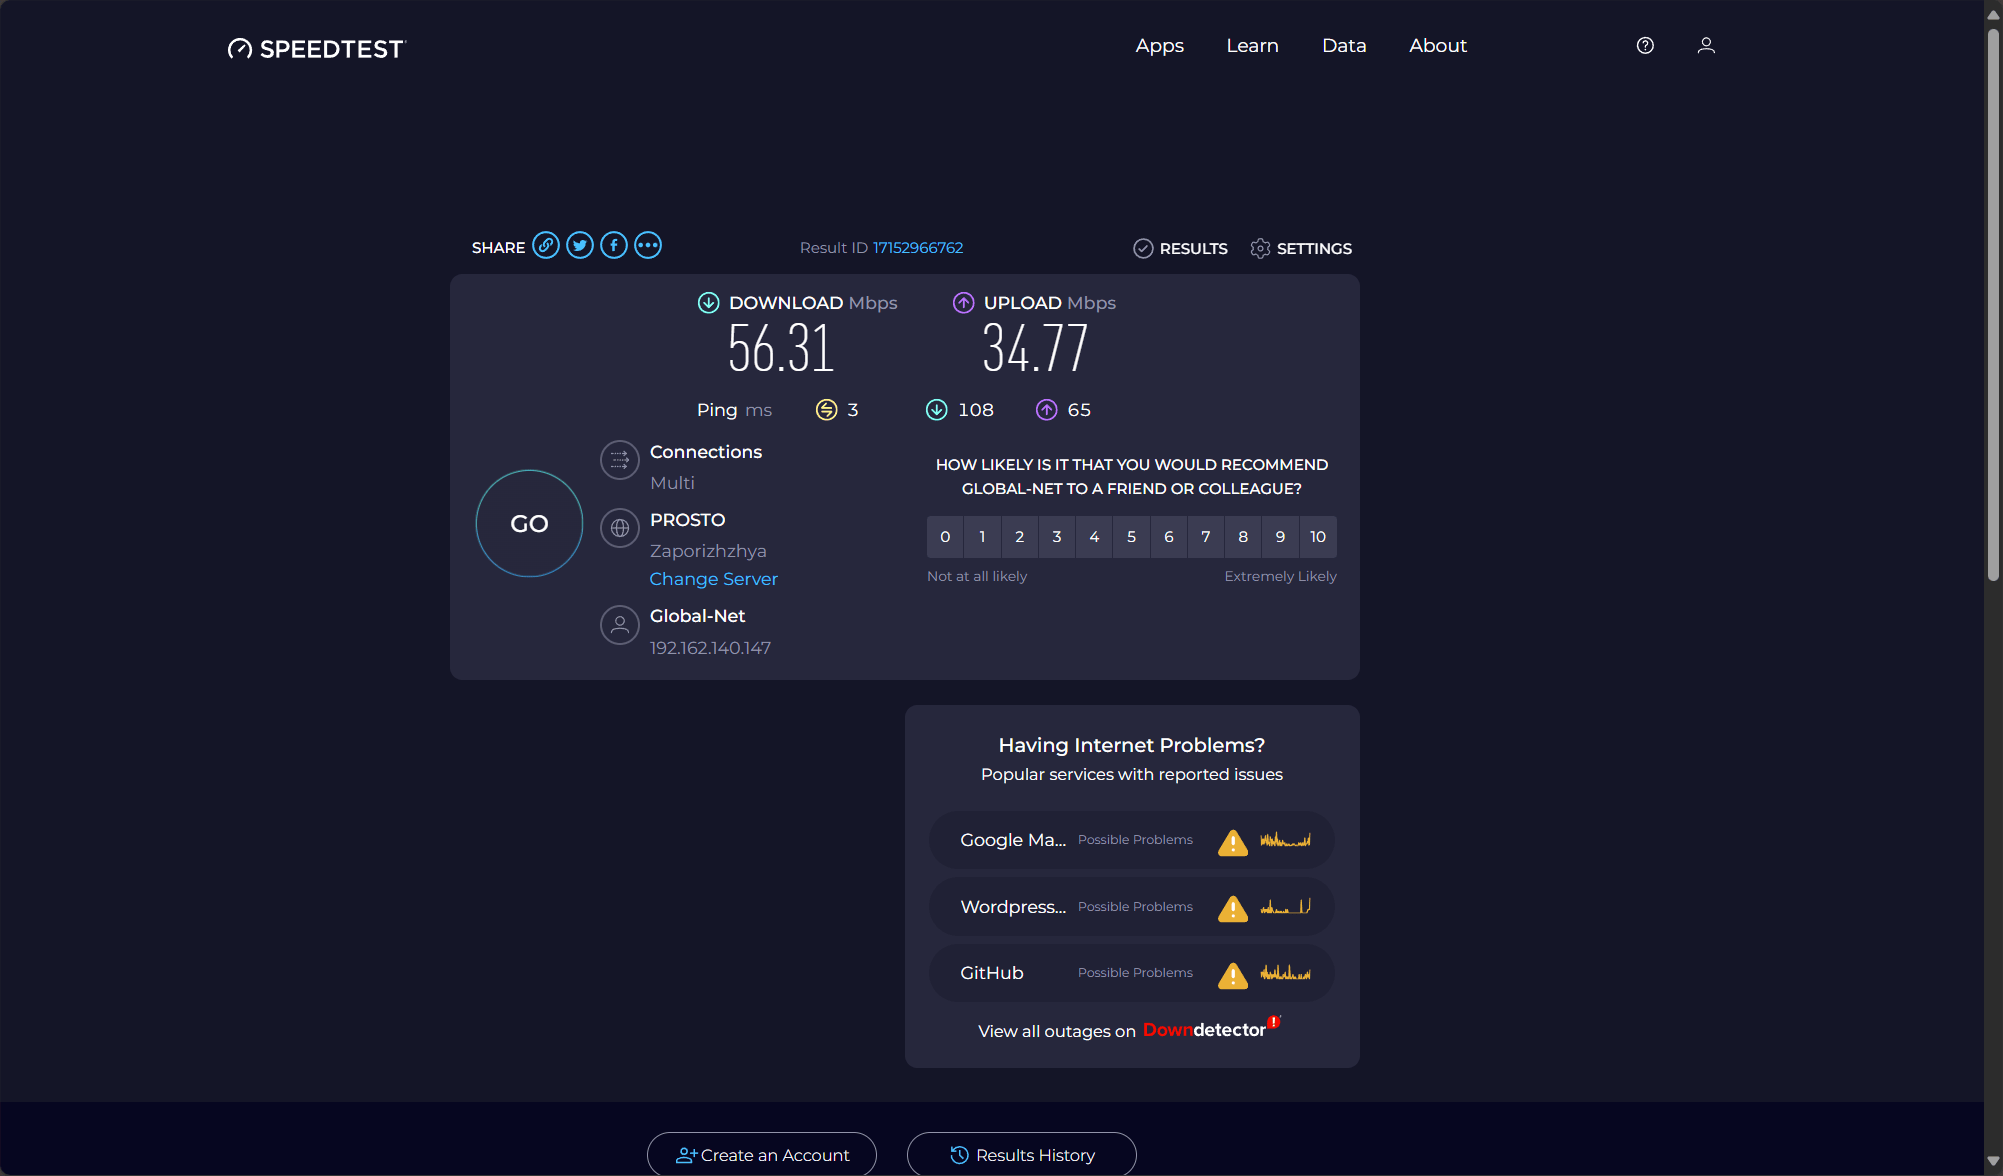Click Change Server link

(x=713, y=579)
